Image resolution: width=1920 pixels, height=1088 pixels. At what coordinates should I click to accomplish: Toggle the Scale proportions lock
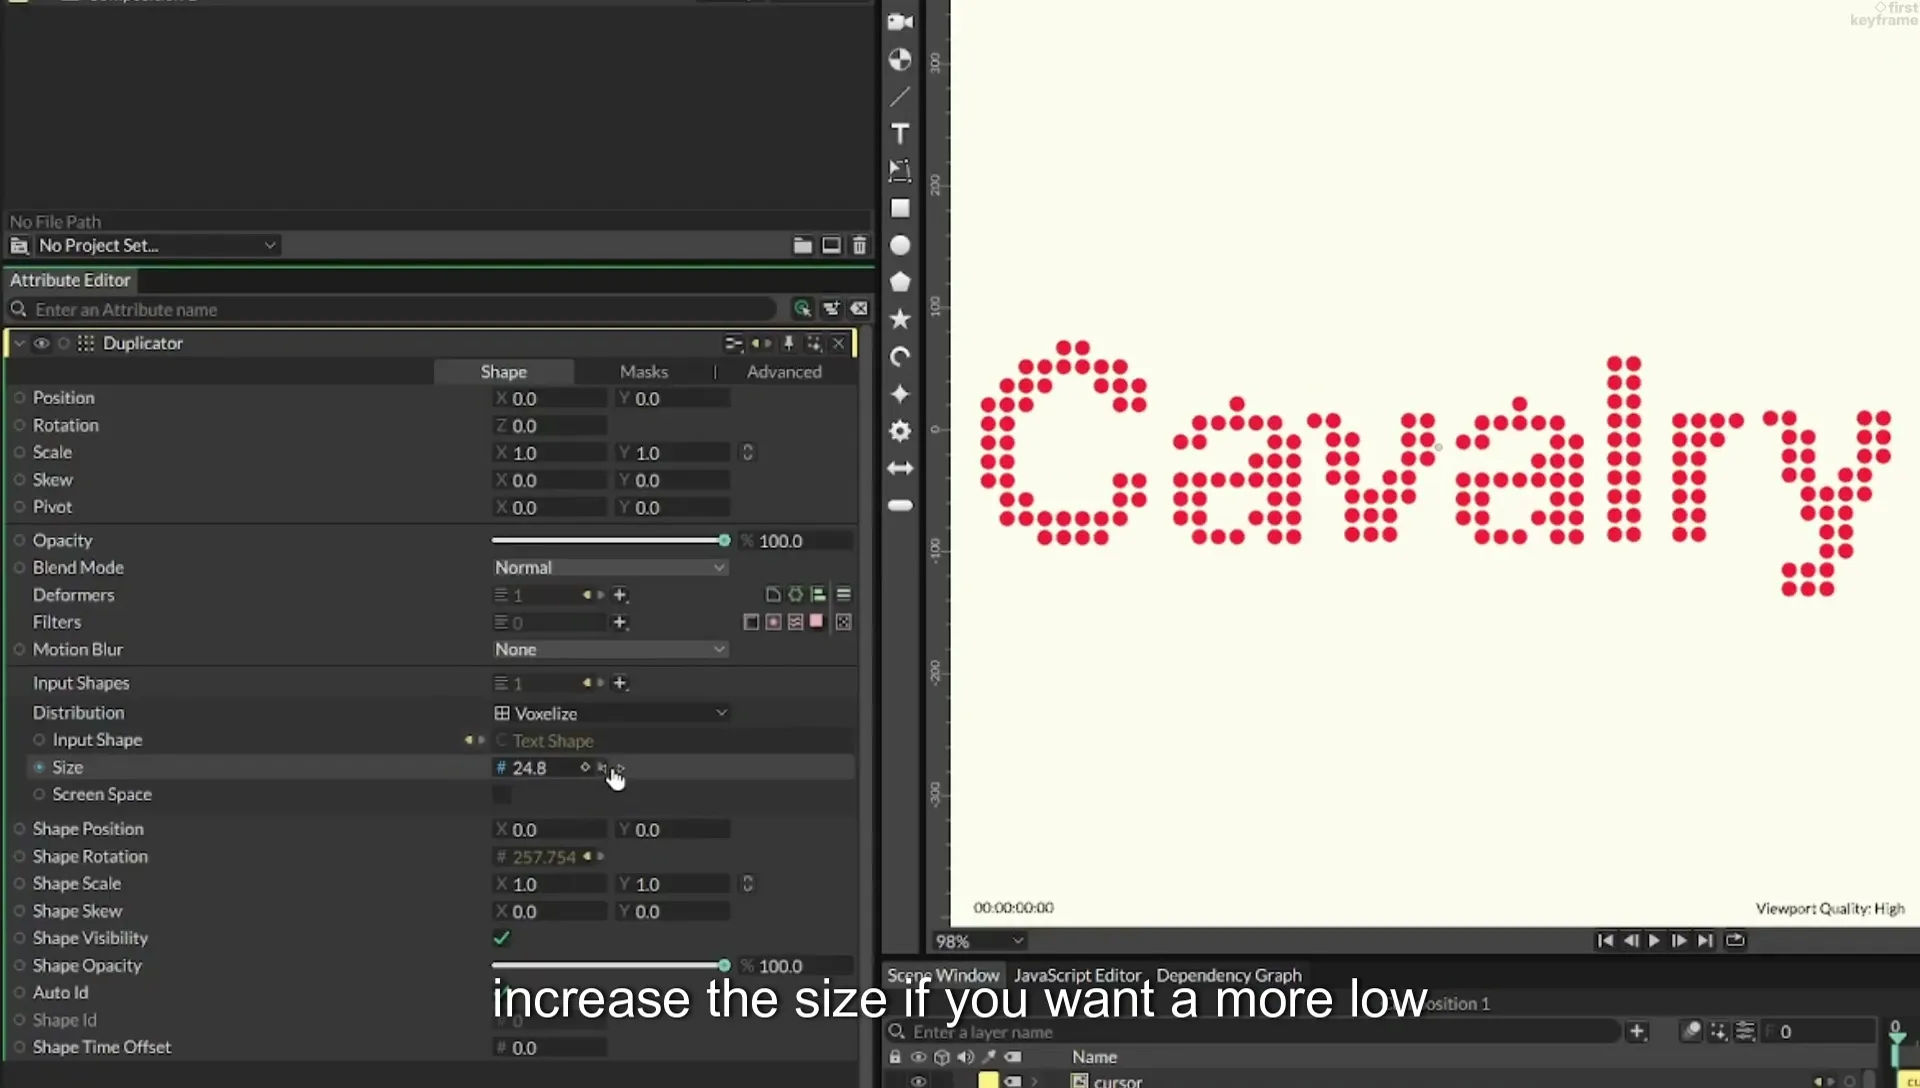pyautogui.click(x=747, y=452)
